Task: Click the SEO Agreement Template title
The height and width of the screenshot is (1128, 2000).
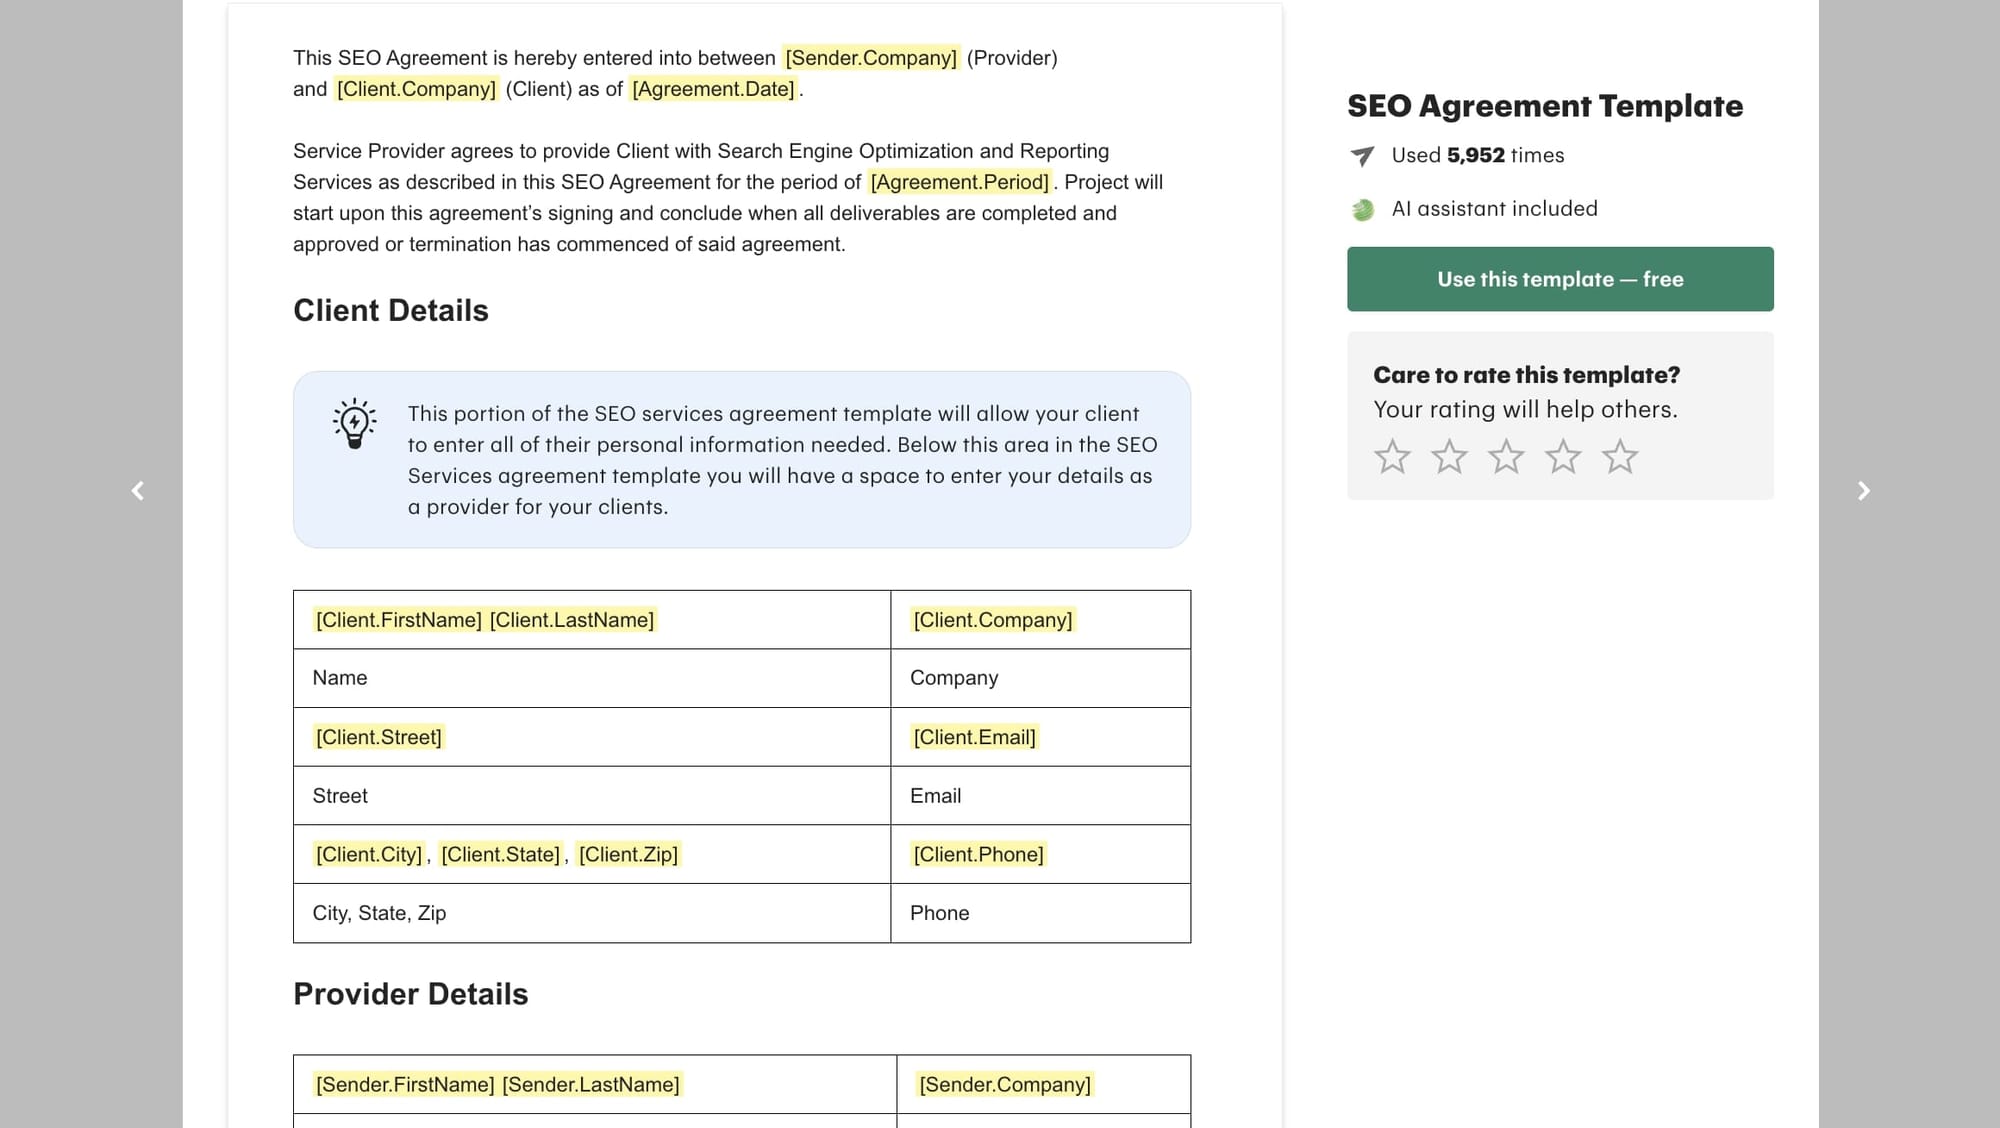Action: [x=1544, y=106]
